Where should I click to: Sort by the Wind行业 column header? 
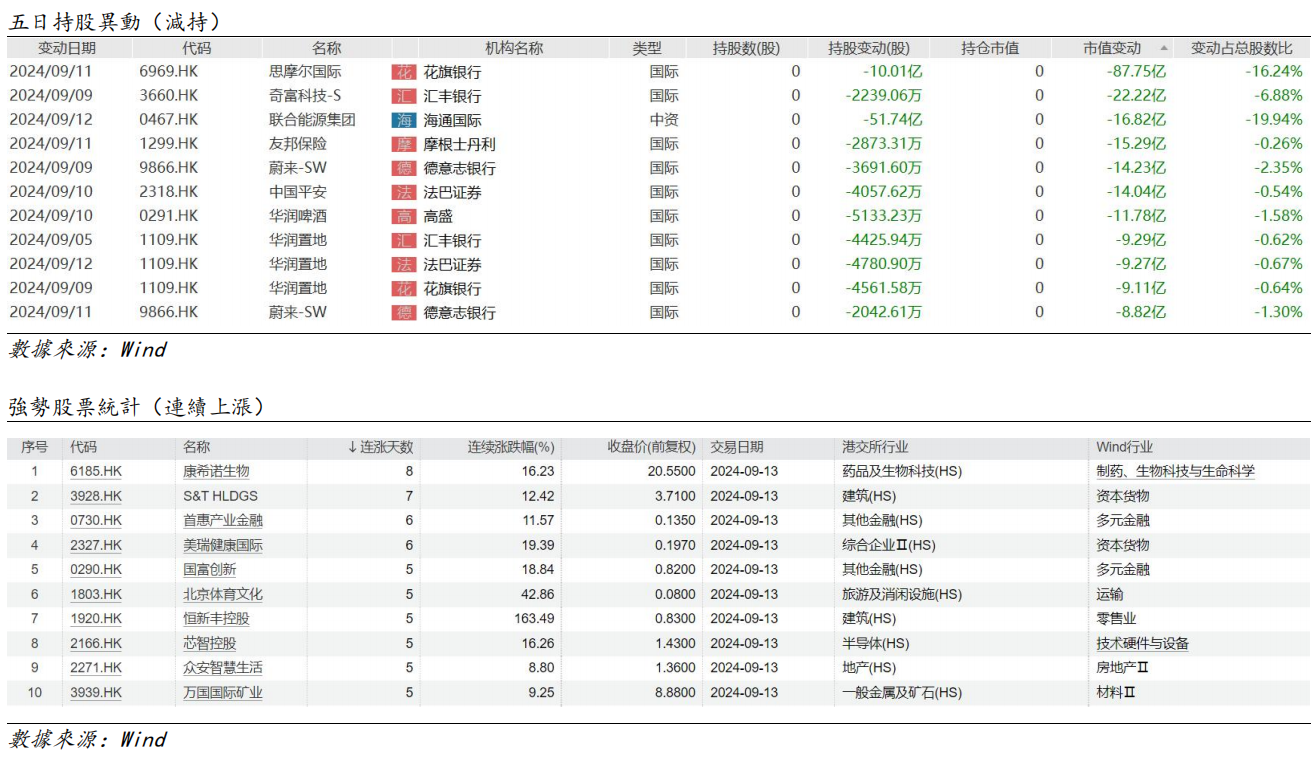tap(1125, 447)
